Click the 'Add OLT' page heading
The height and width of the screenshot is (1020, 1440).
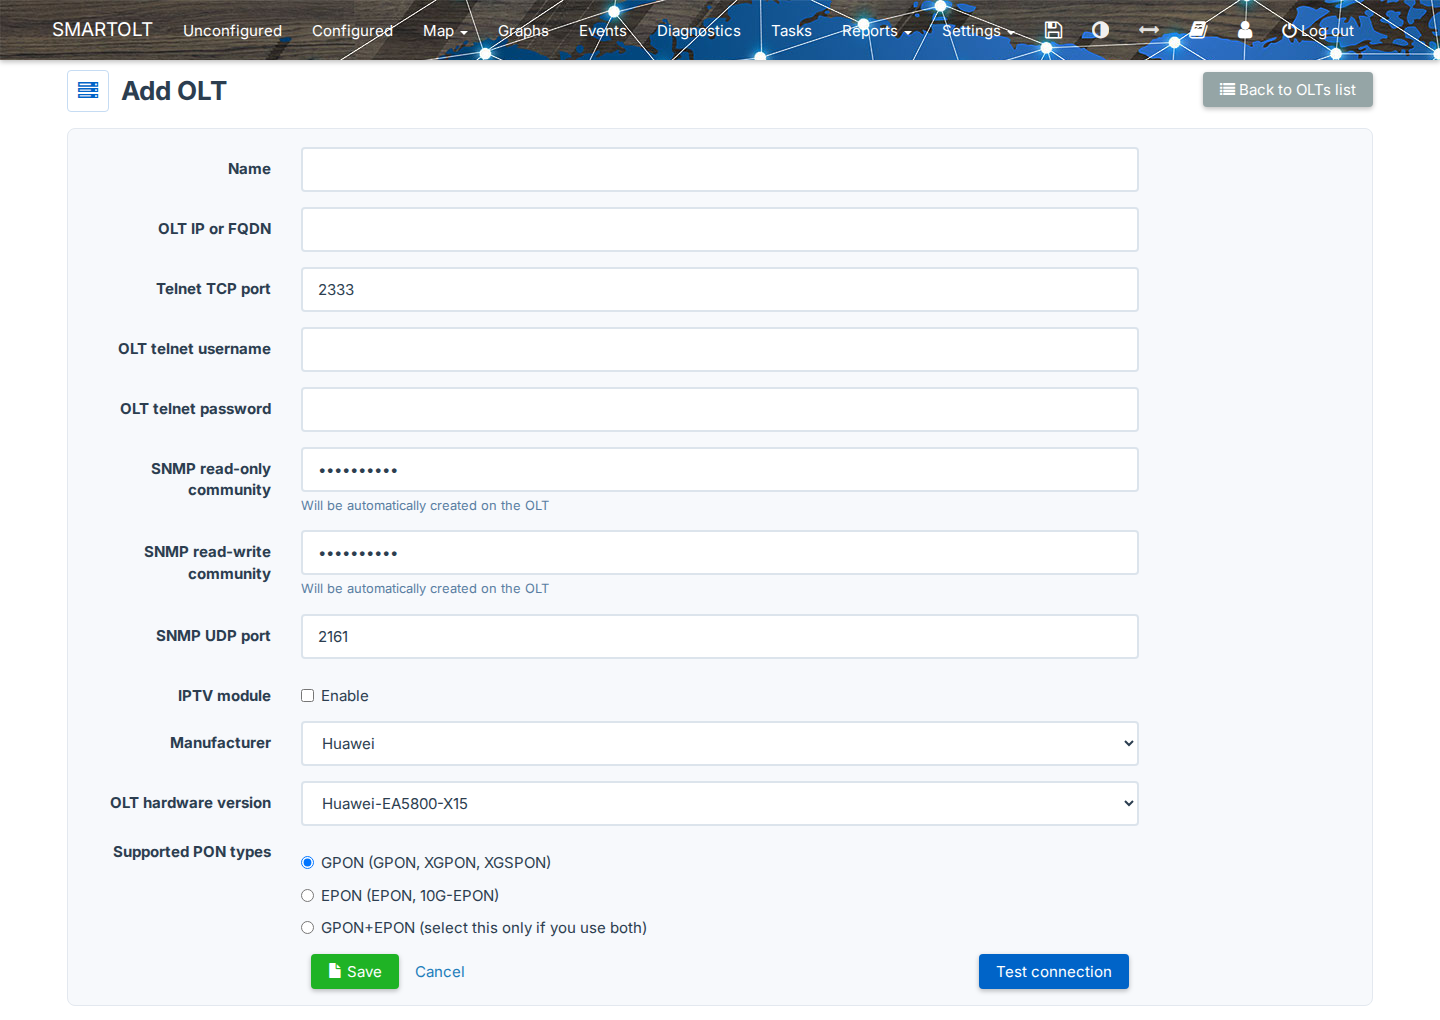[x=174, y=91]
